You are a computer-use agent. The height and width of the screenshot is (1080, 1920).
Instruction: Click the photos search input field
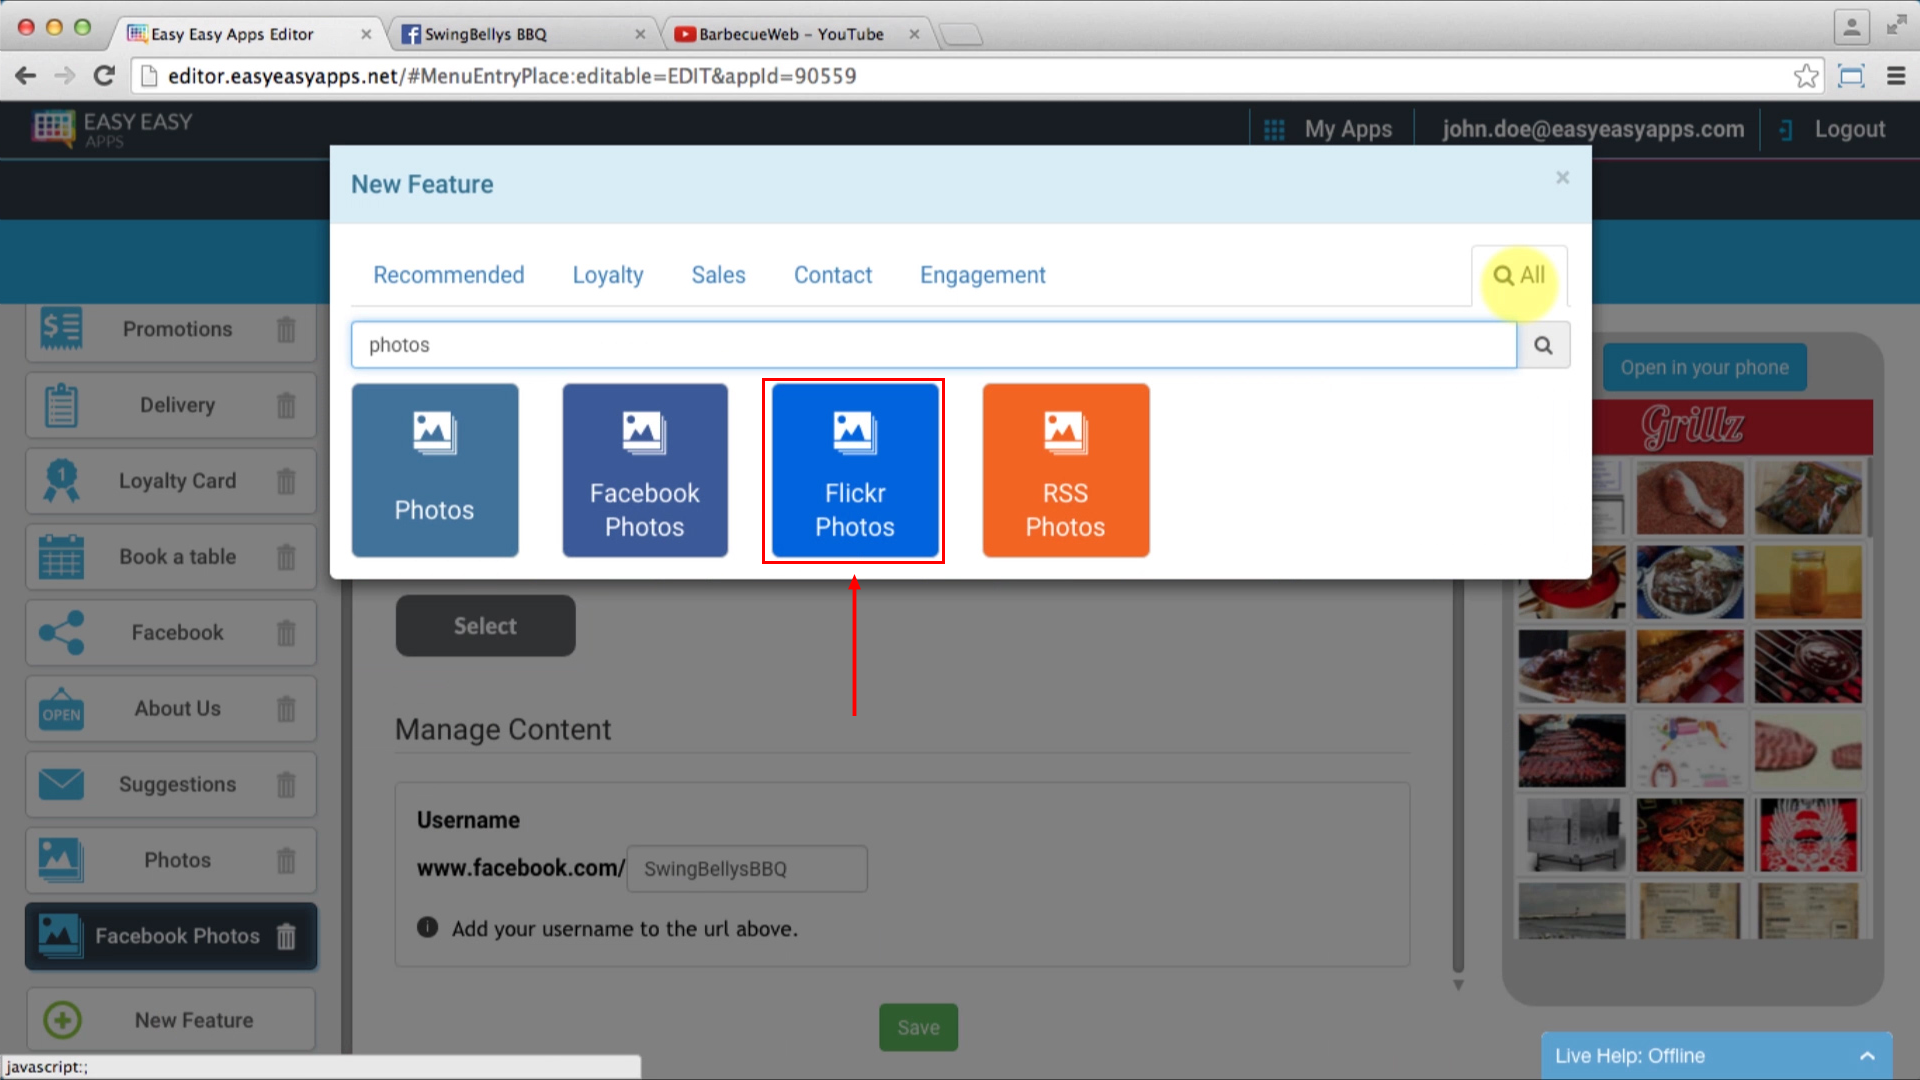934,344
